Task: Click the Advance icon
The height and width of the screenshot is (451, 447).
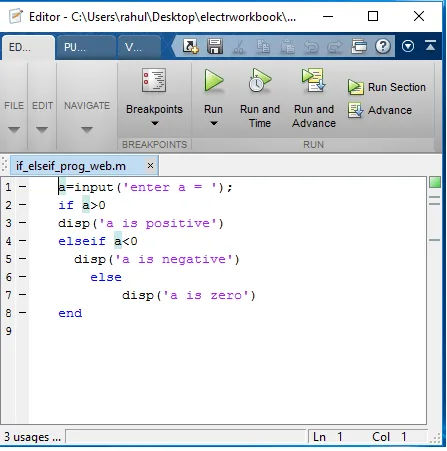Action: 356,110
